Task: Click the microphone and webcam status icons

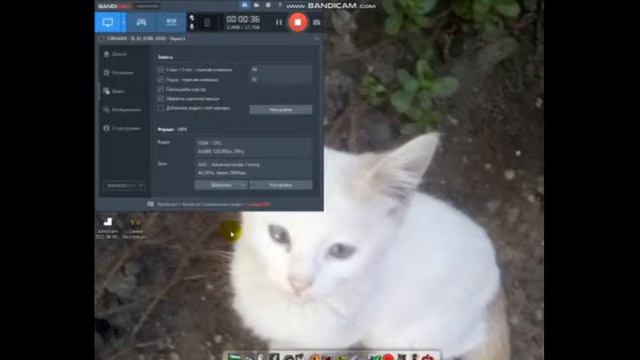Action: (x=192, y=22)
